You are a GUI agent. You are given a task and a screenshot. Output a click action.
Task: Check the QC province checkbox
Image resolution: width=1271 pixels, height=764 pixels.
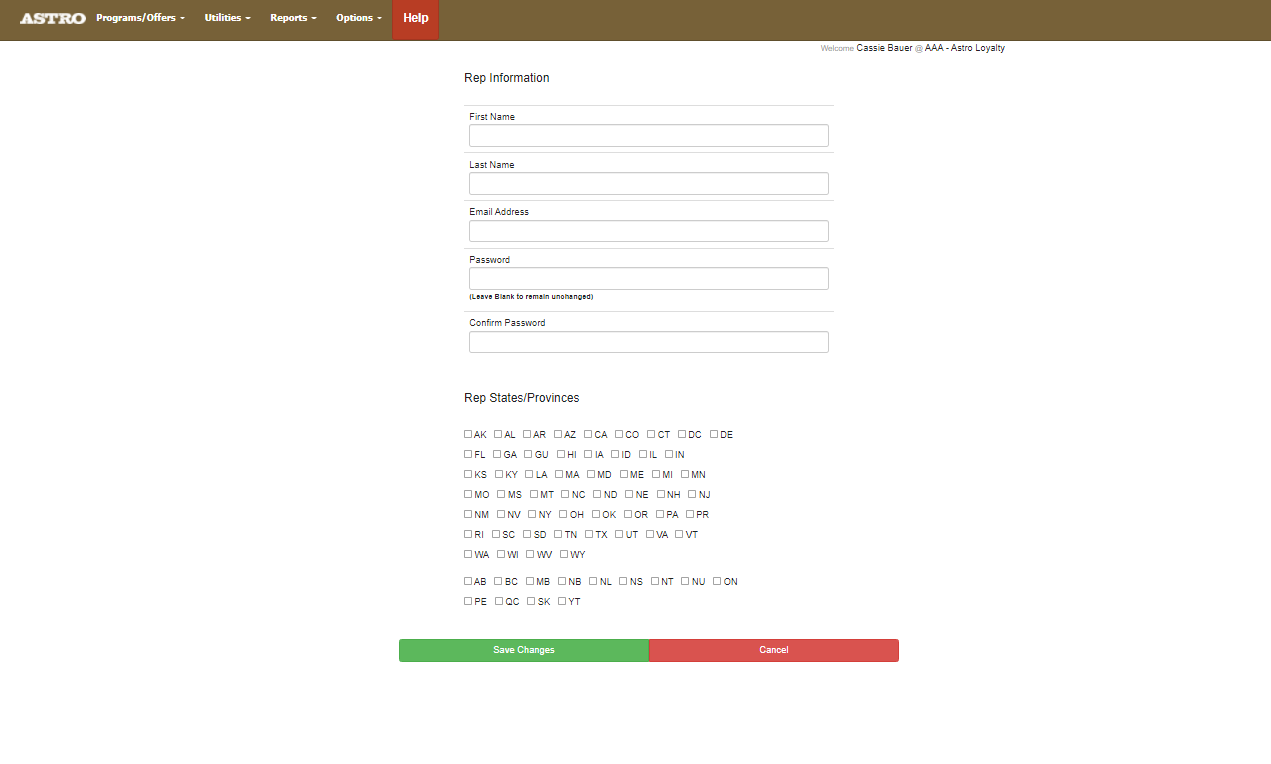(x=499, y=601)
